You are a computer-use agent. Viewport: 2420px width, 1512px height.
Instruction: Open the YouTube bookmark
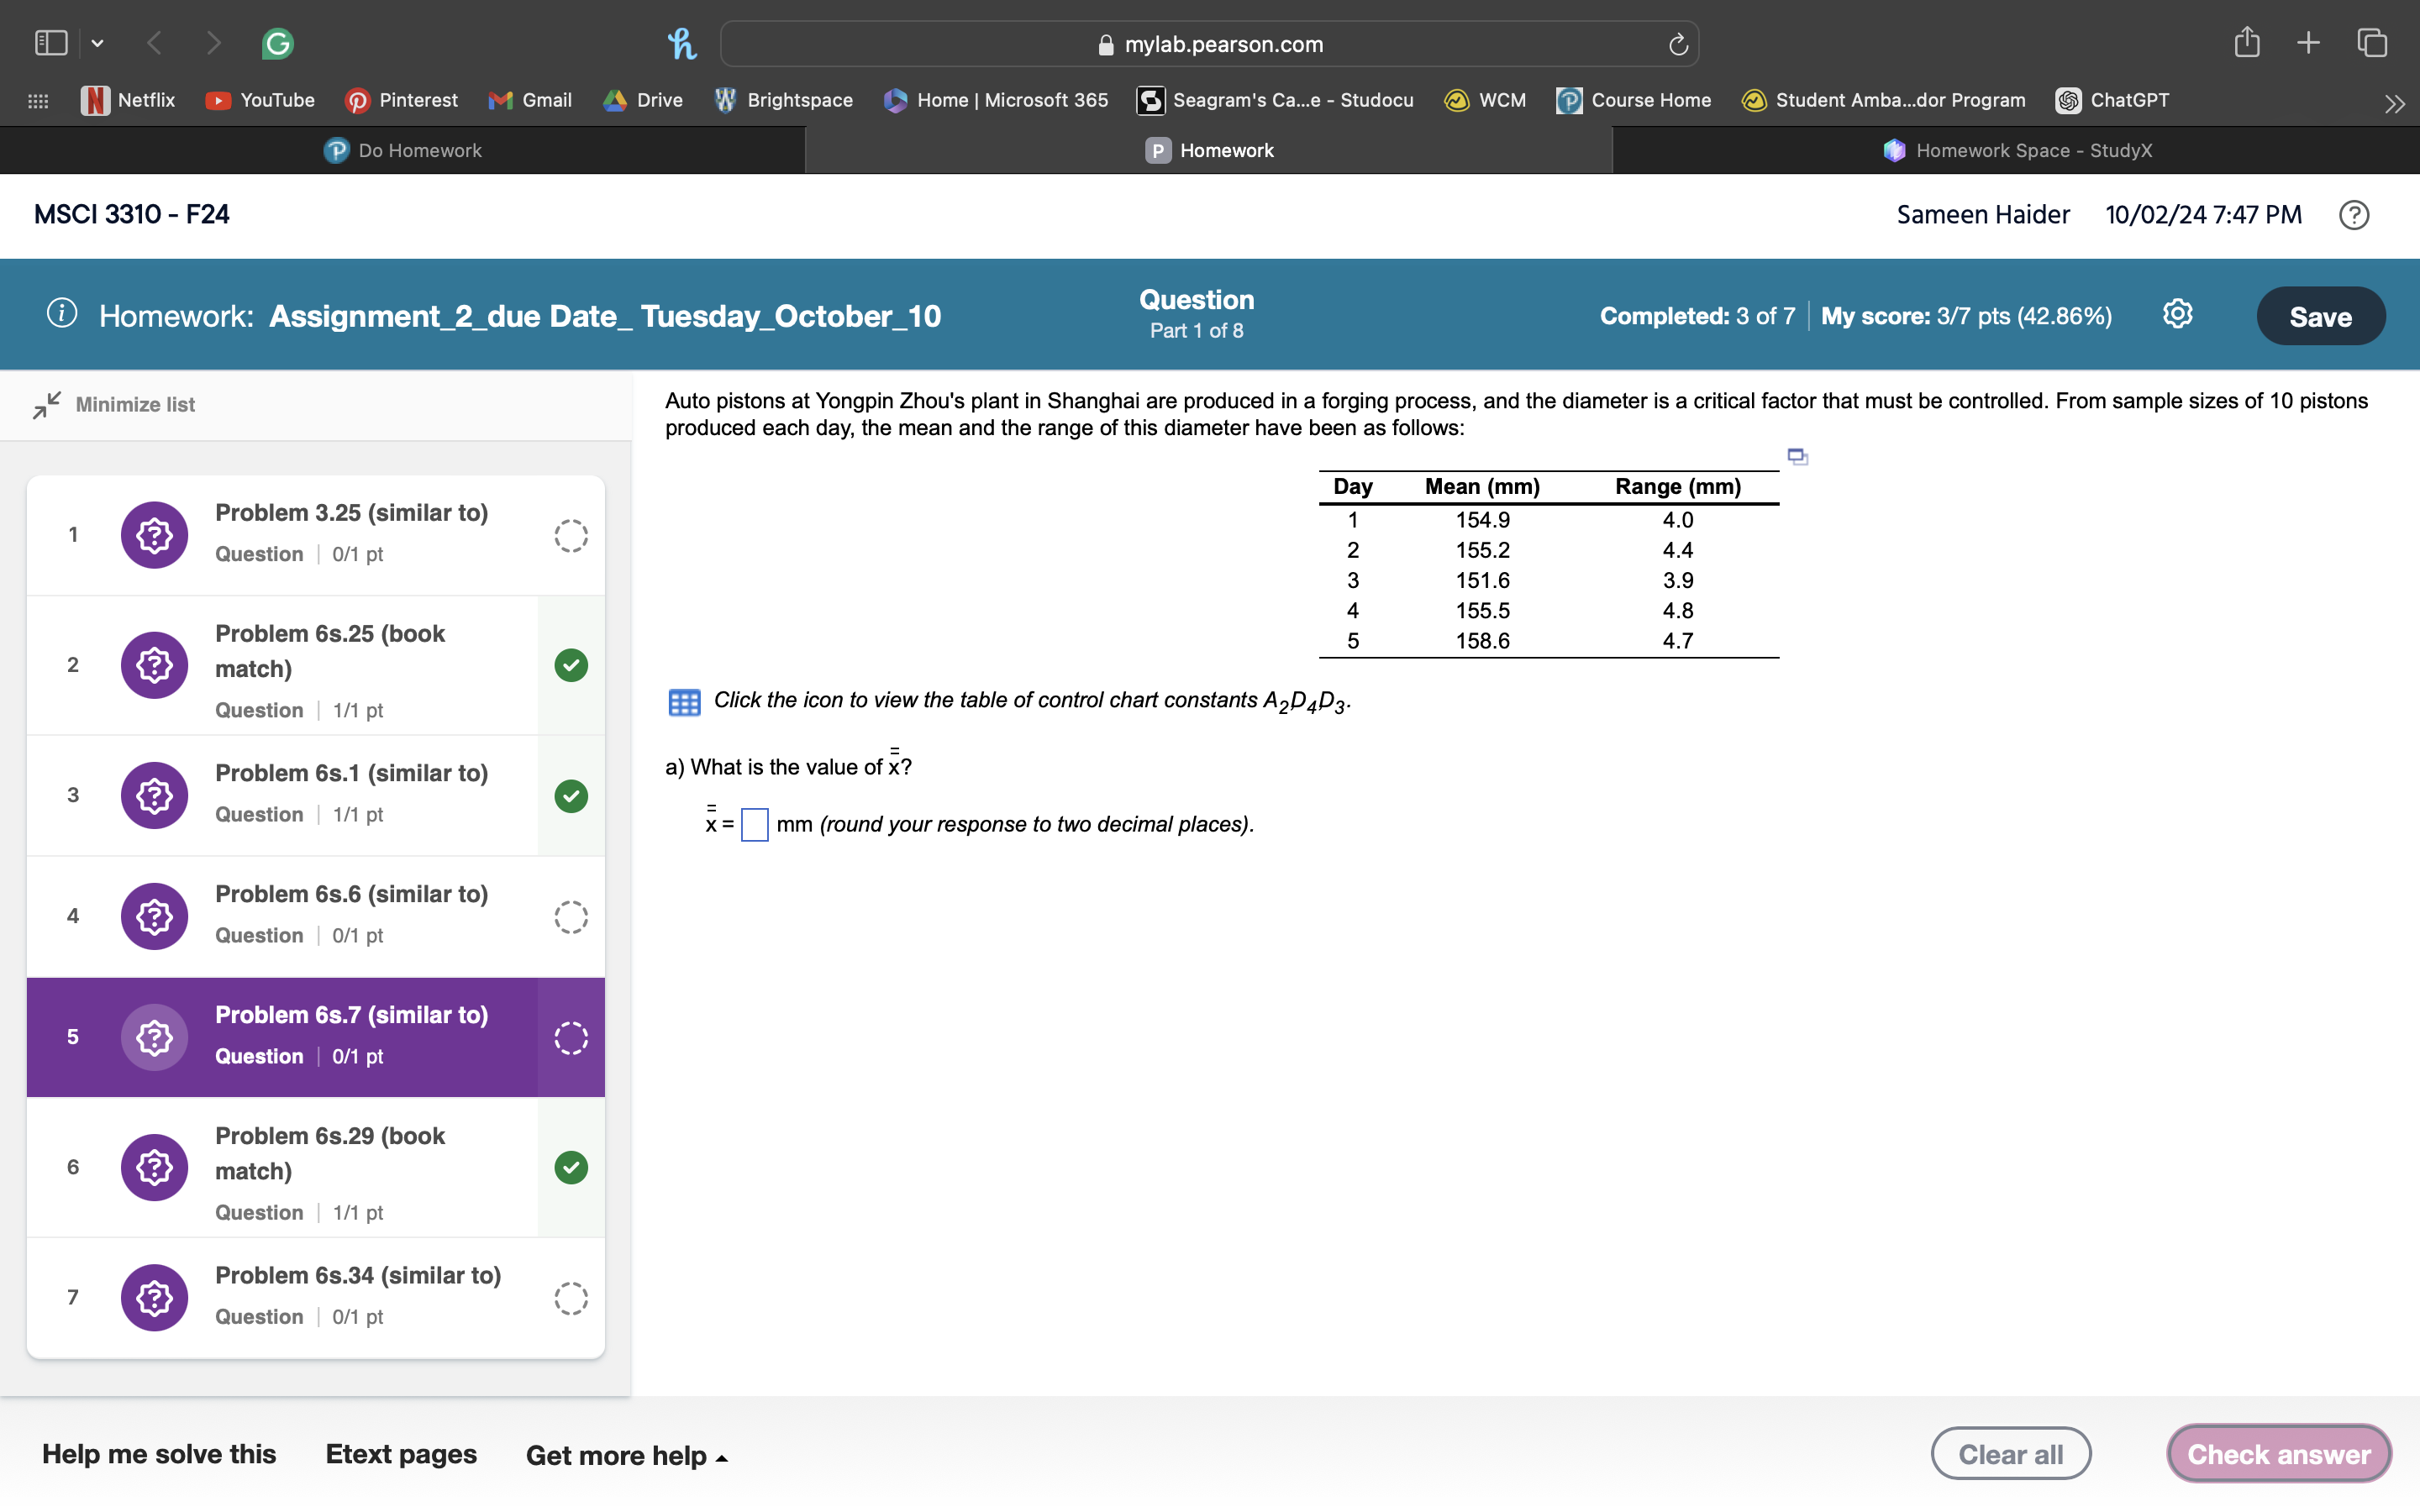pos(259,100)
